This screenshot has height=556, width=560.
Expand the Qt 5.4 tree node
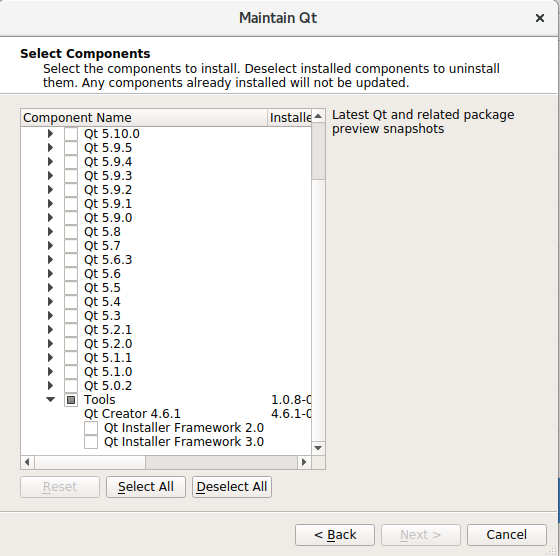[50, 302]
